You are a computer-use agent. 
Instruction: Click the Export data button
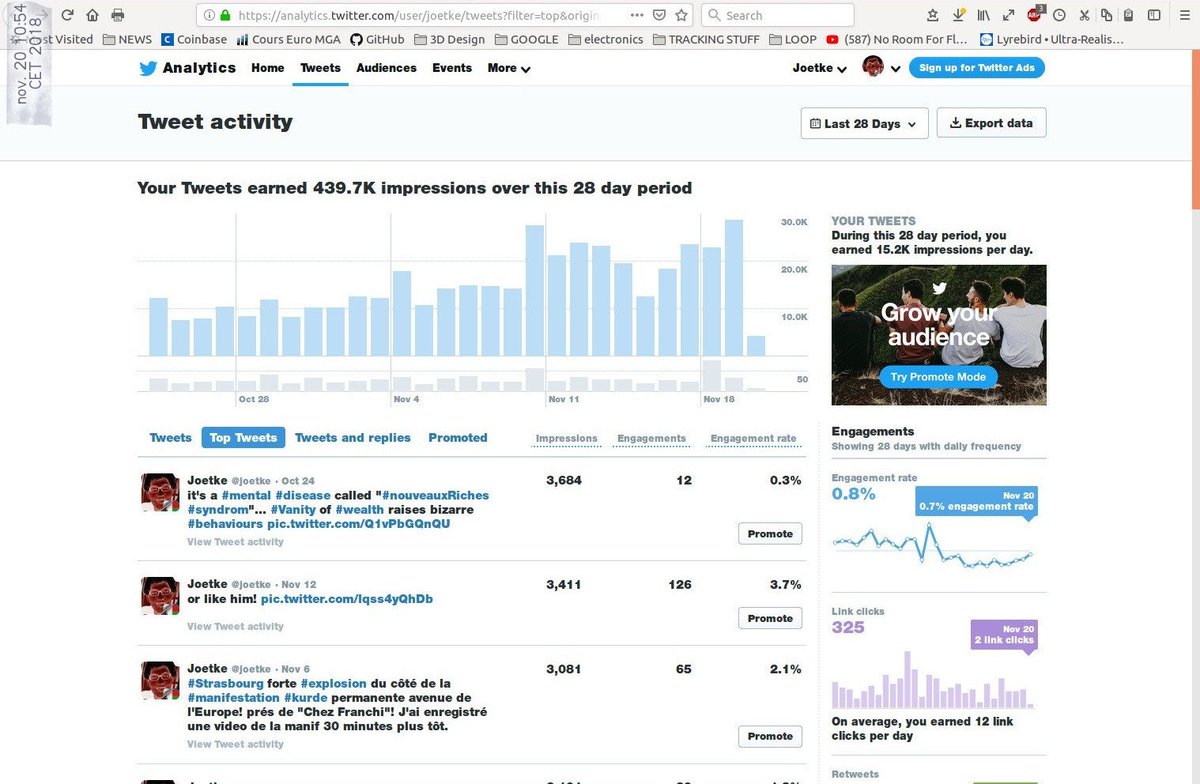991,123
